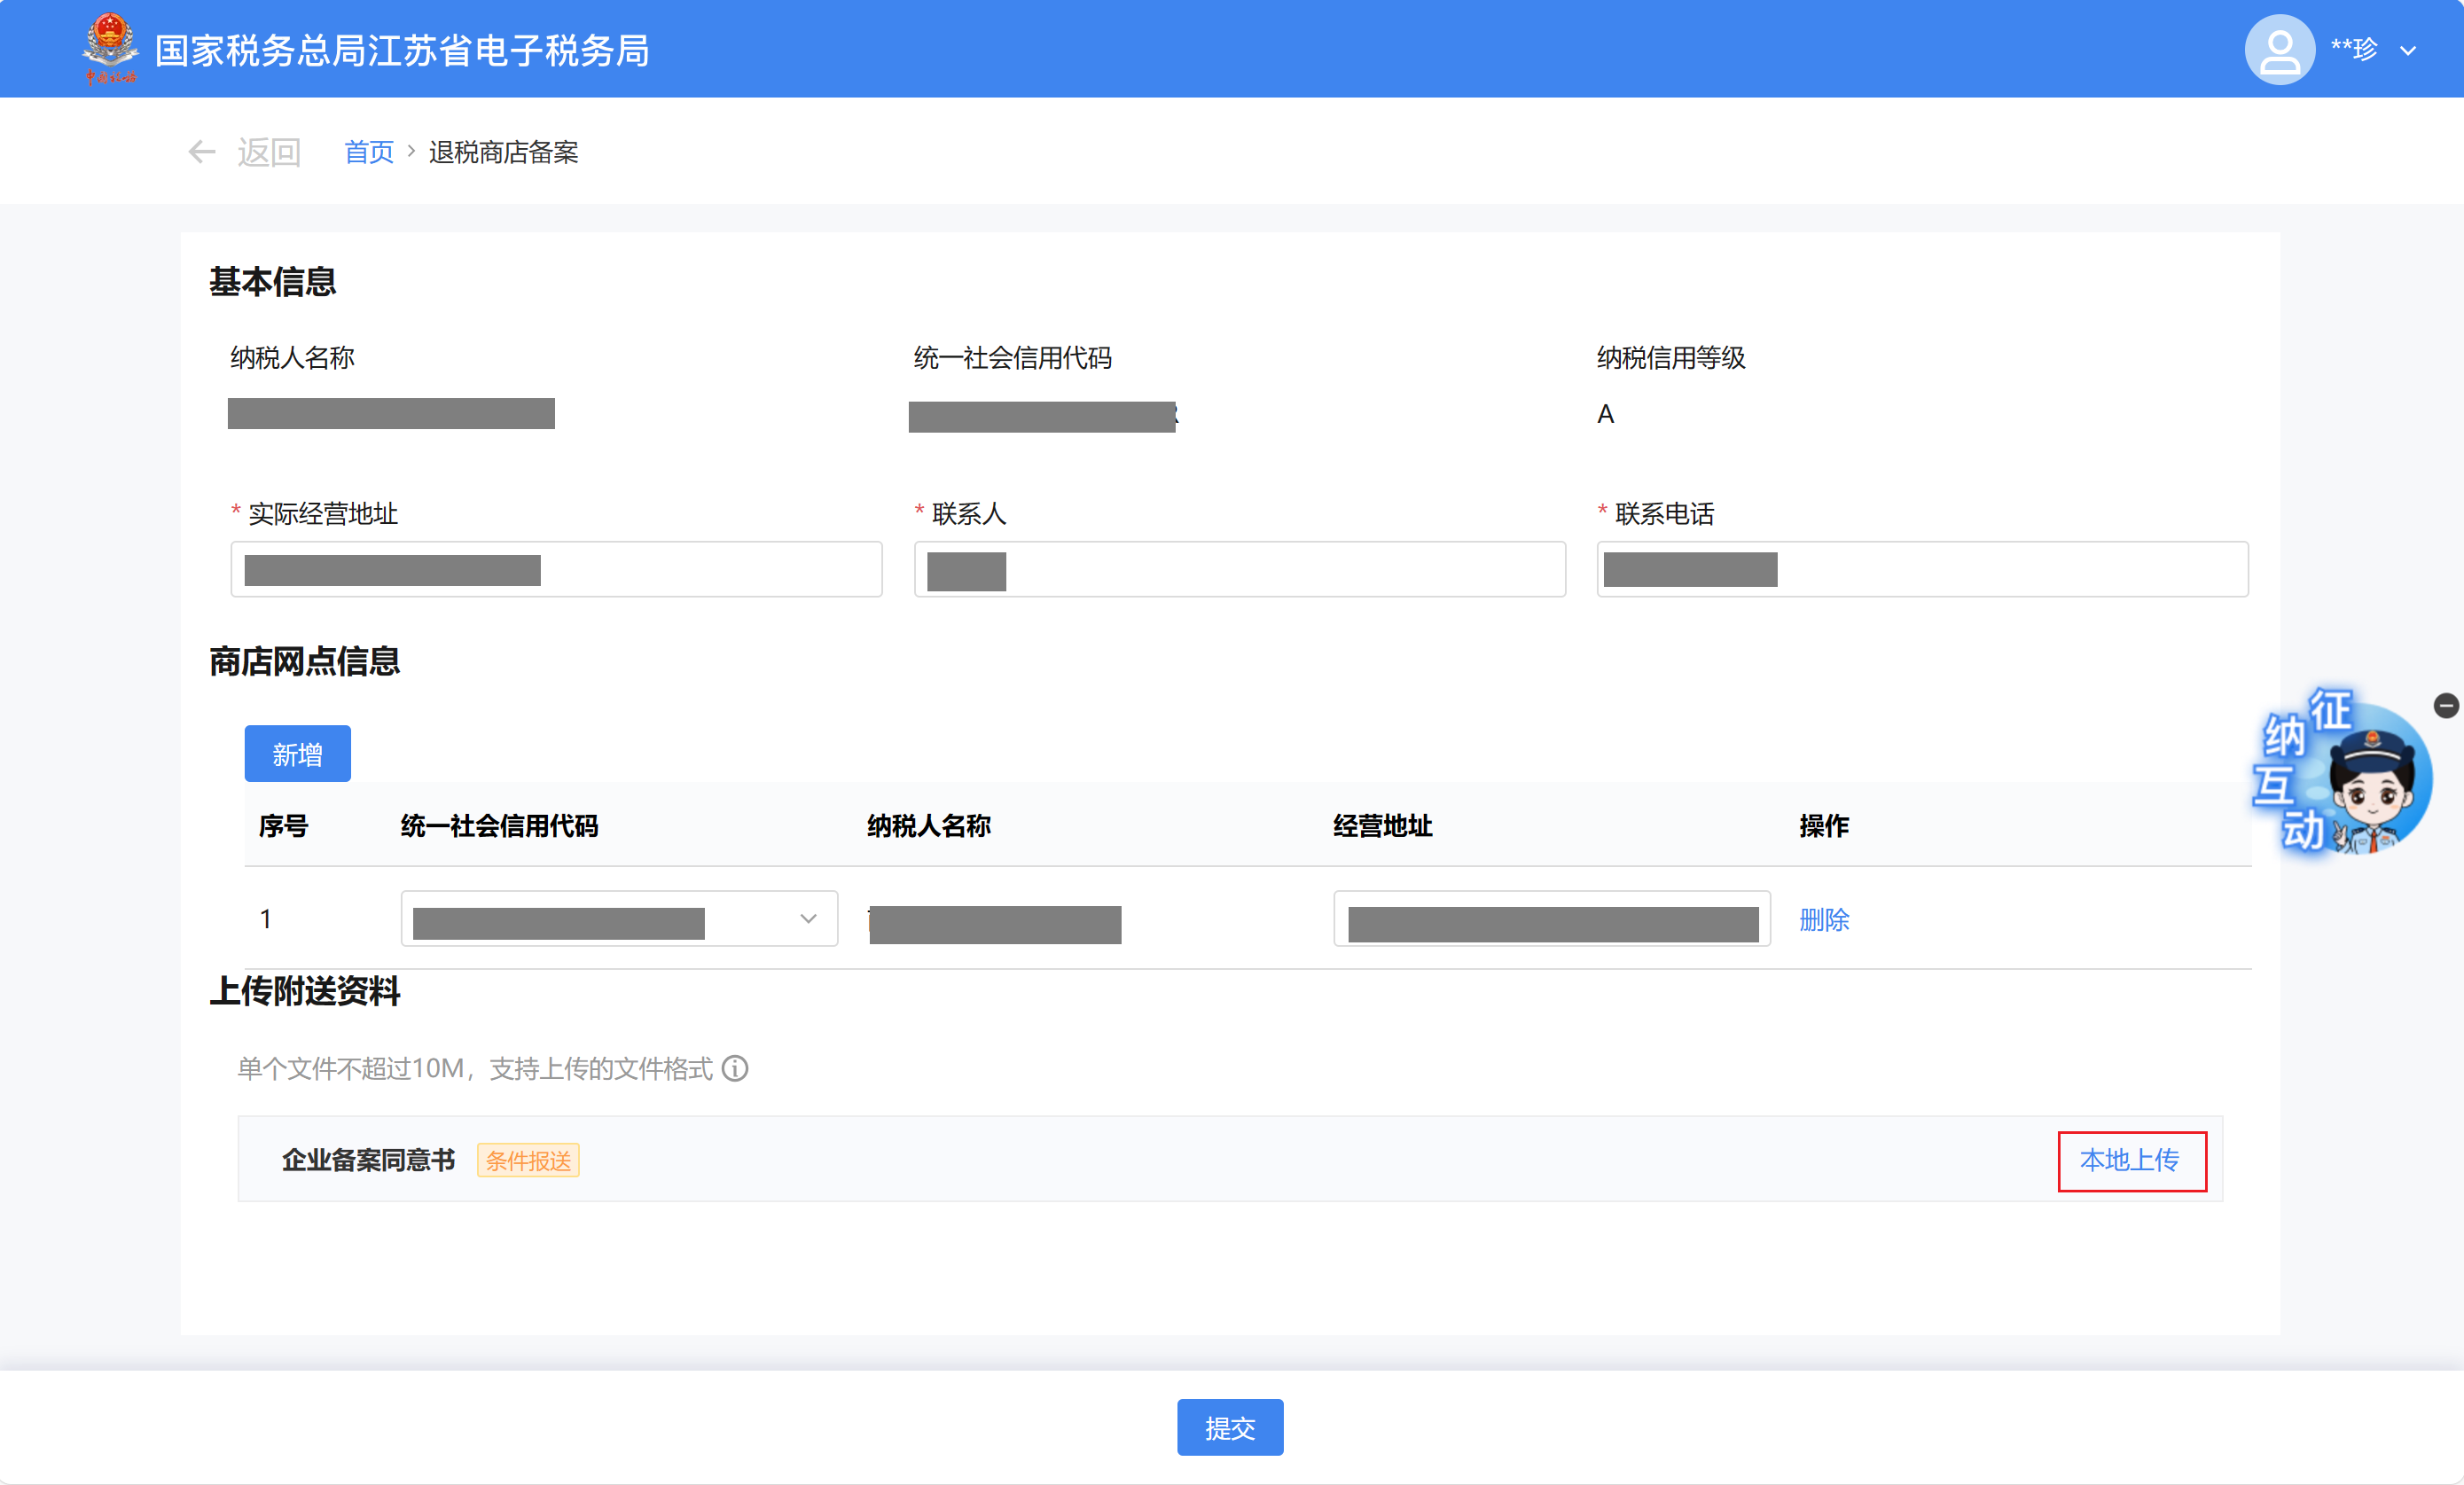
Task: Click the 返回 text
Action: [268, 152]
